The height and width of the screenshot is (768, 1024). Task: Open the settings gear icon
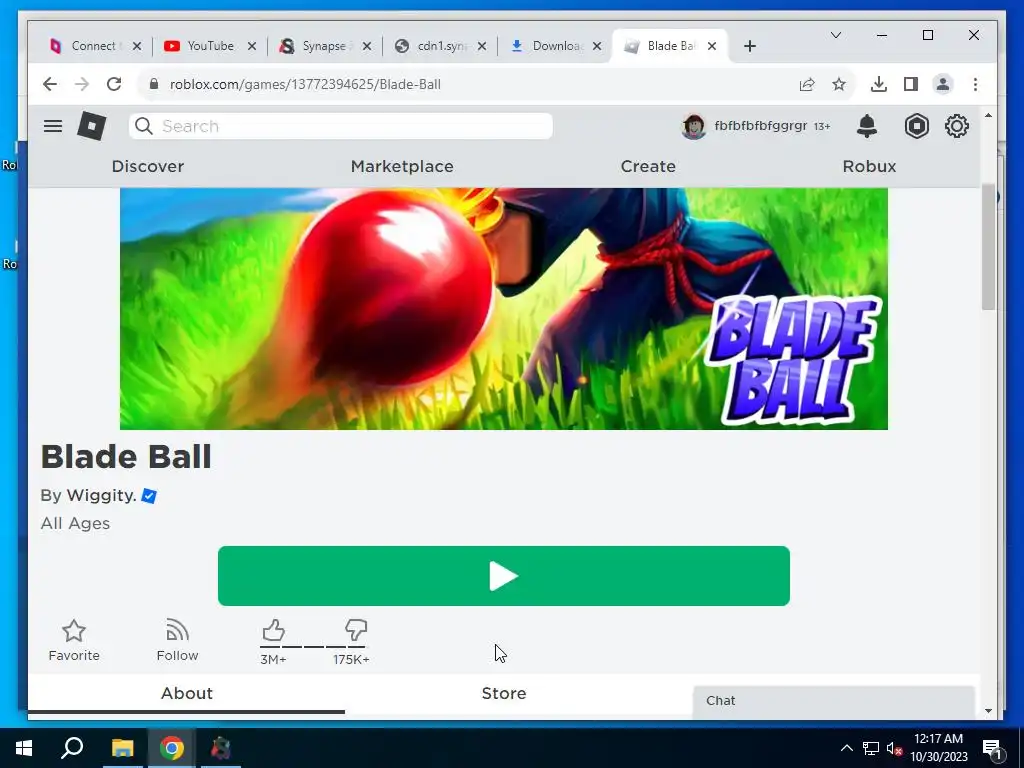957,126
